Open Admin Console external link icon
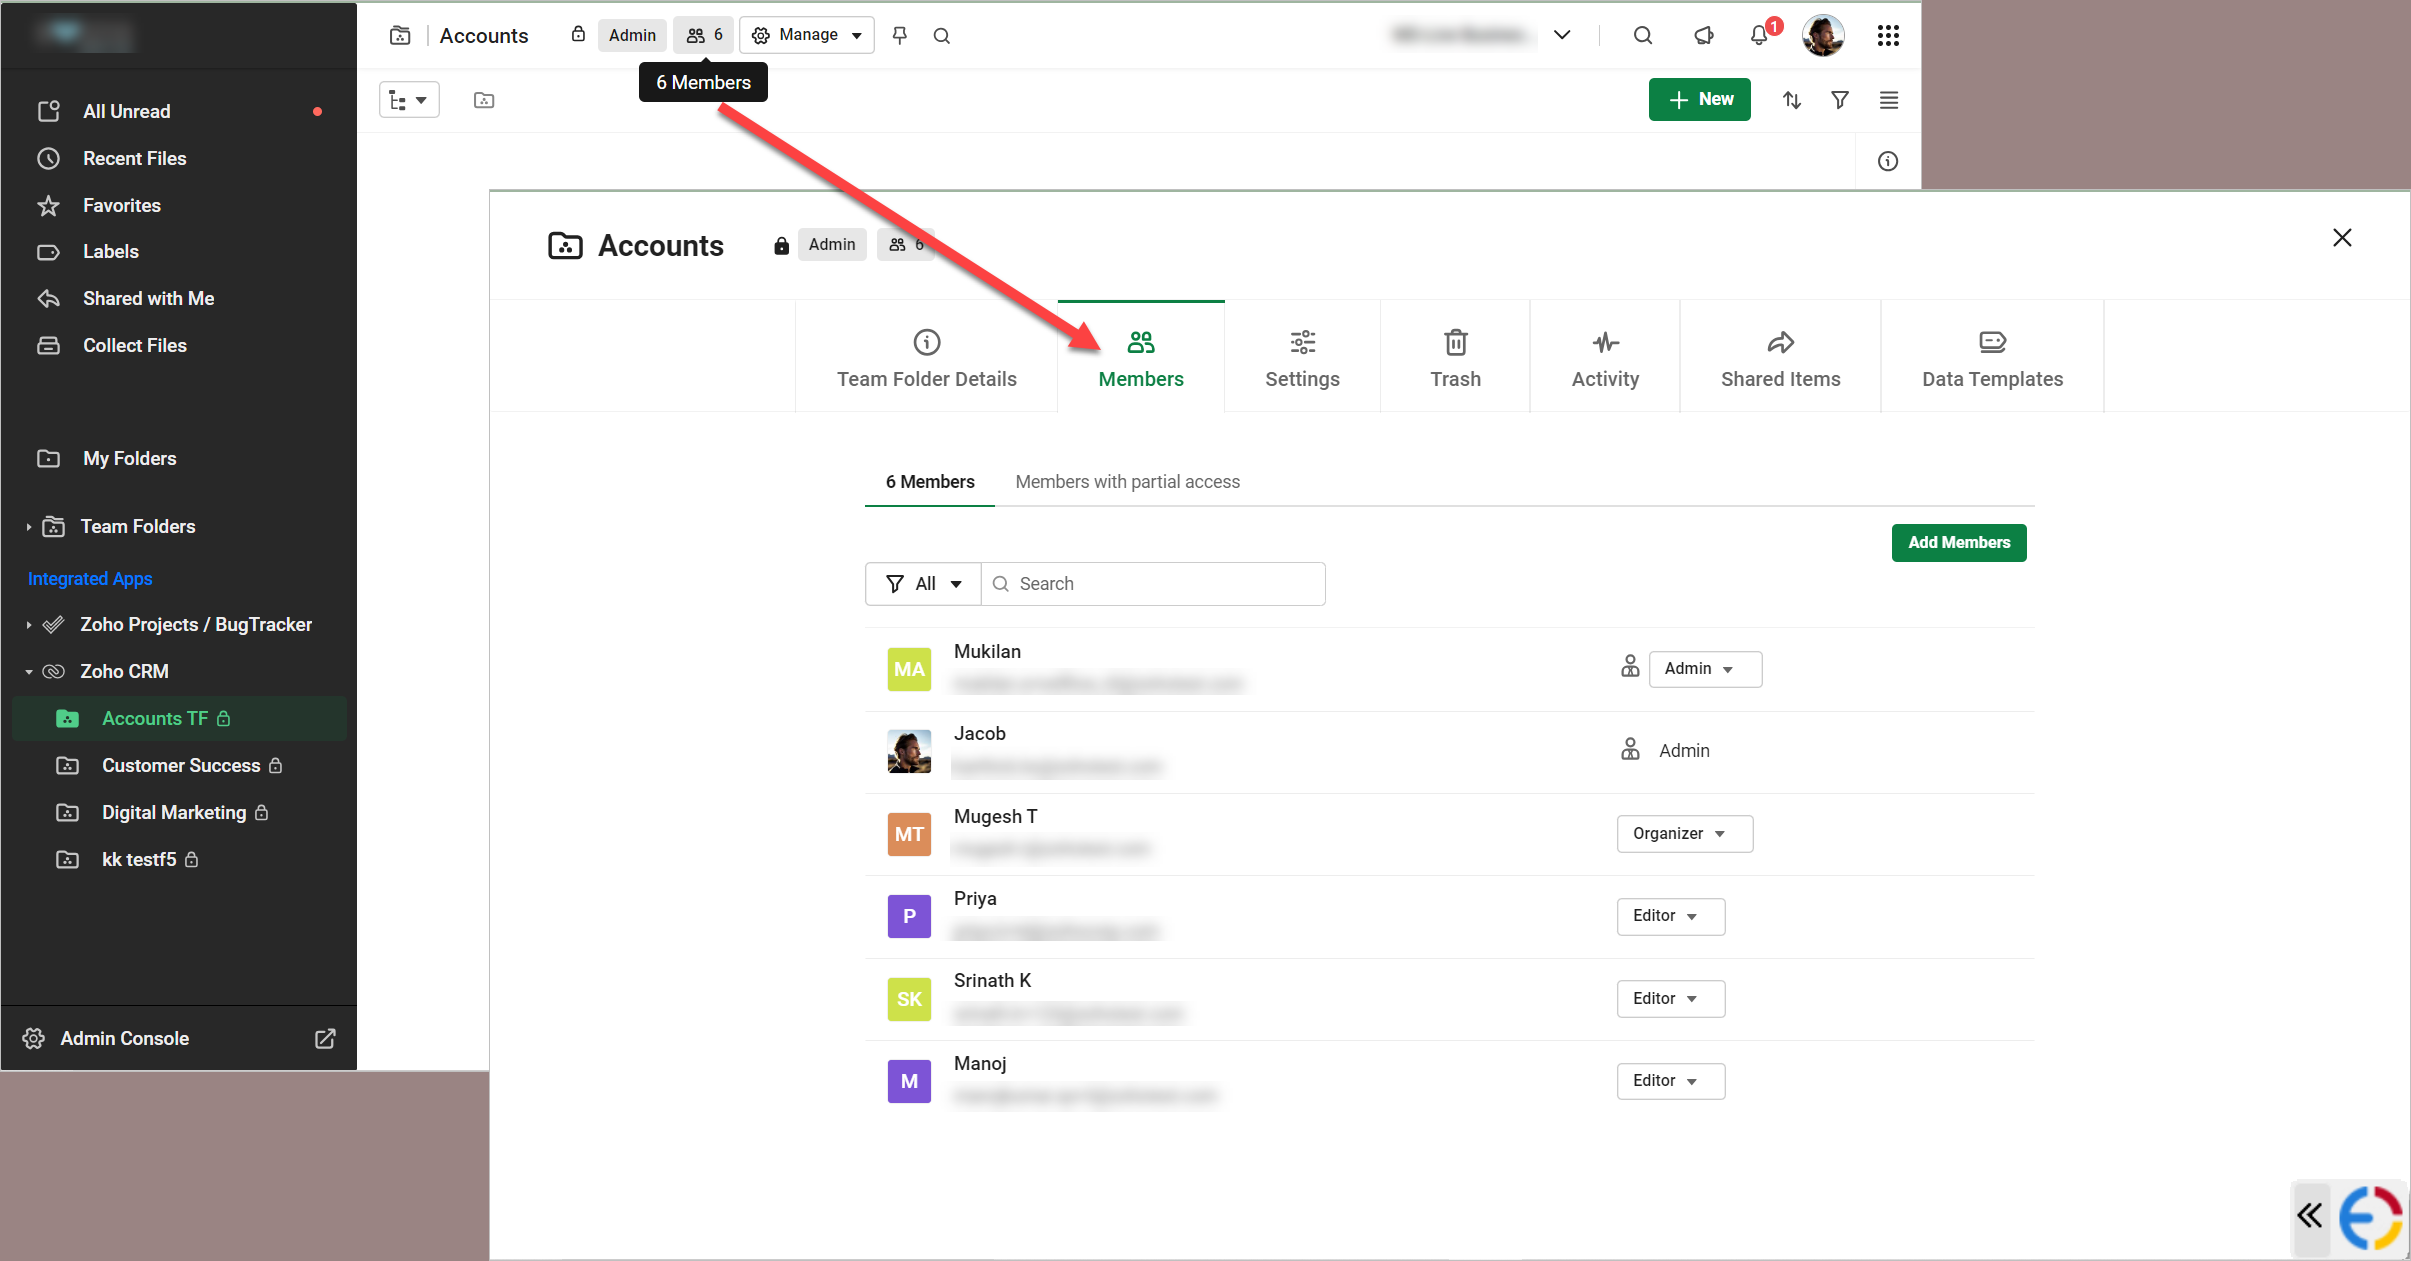 click(x=325, y=1038)
